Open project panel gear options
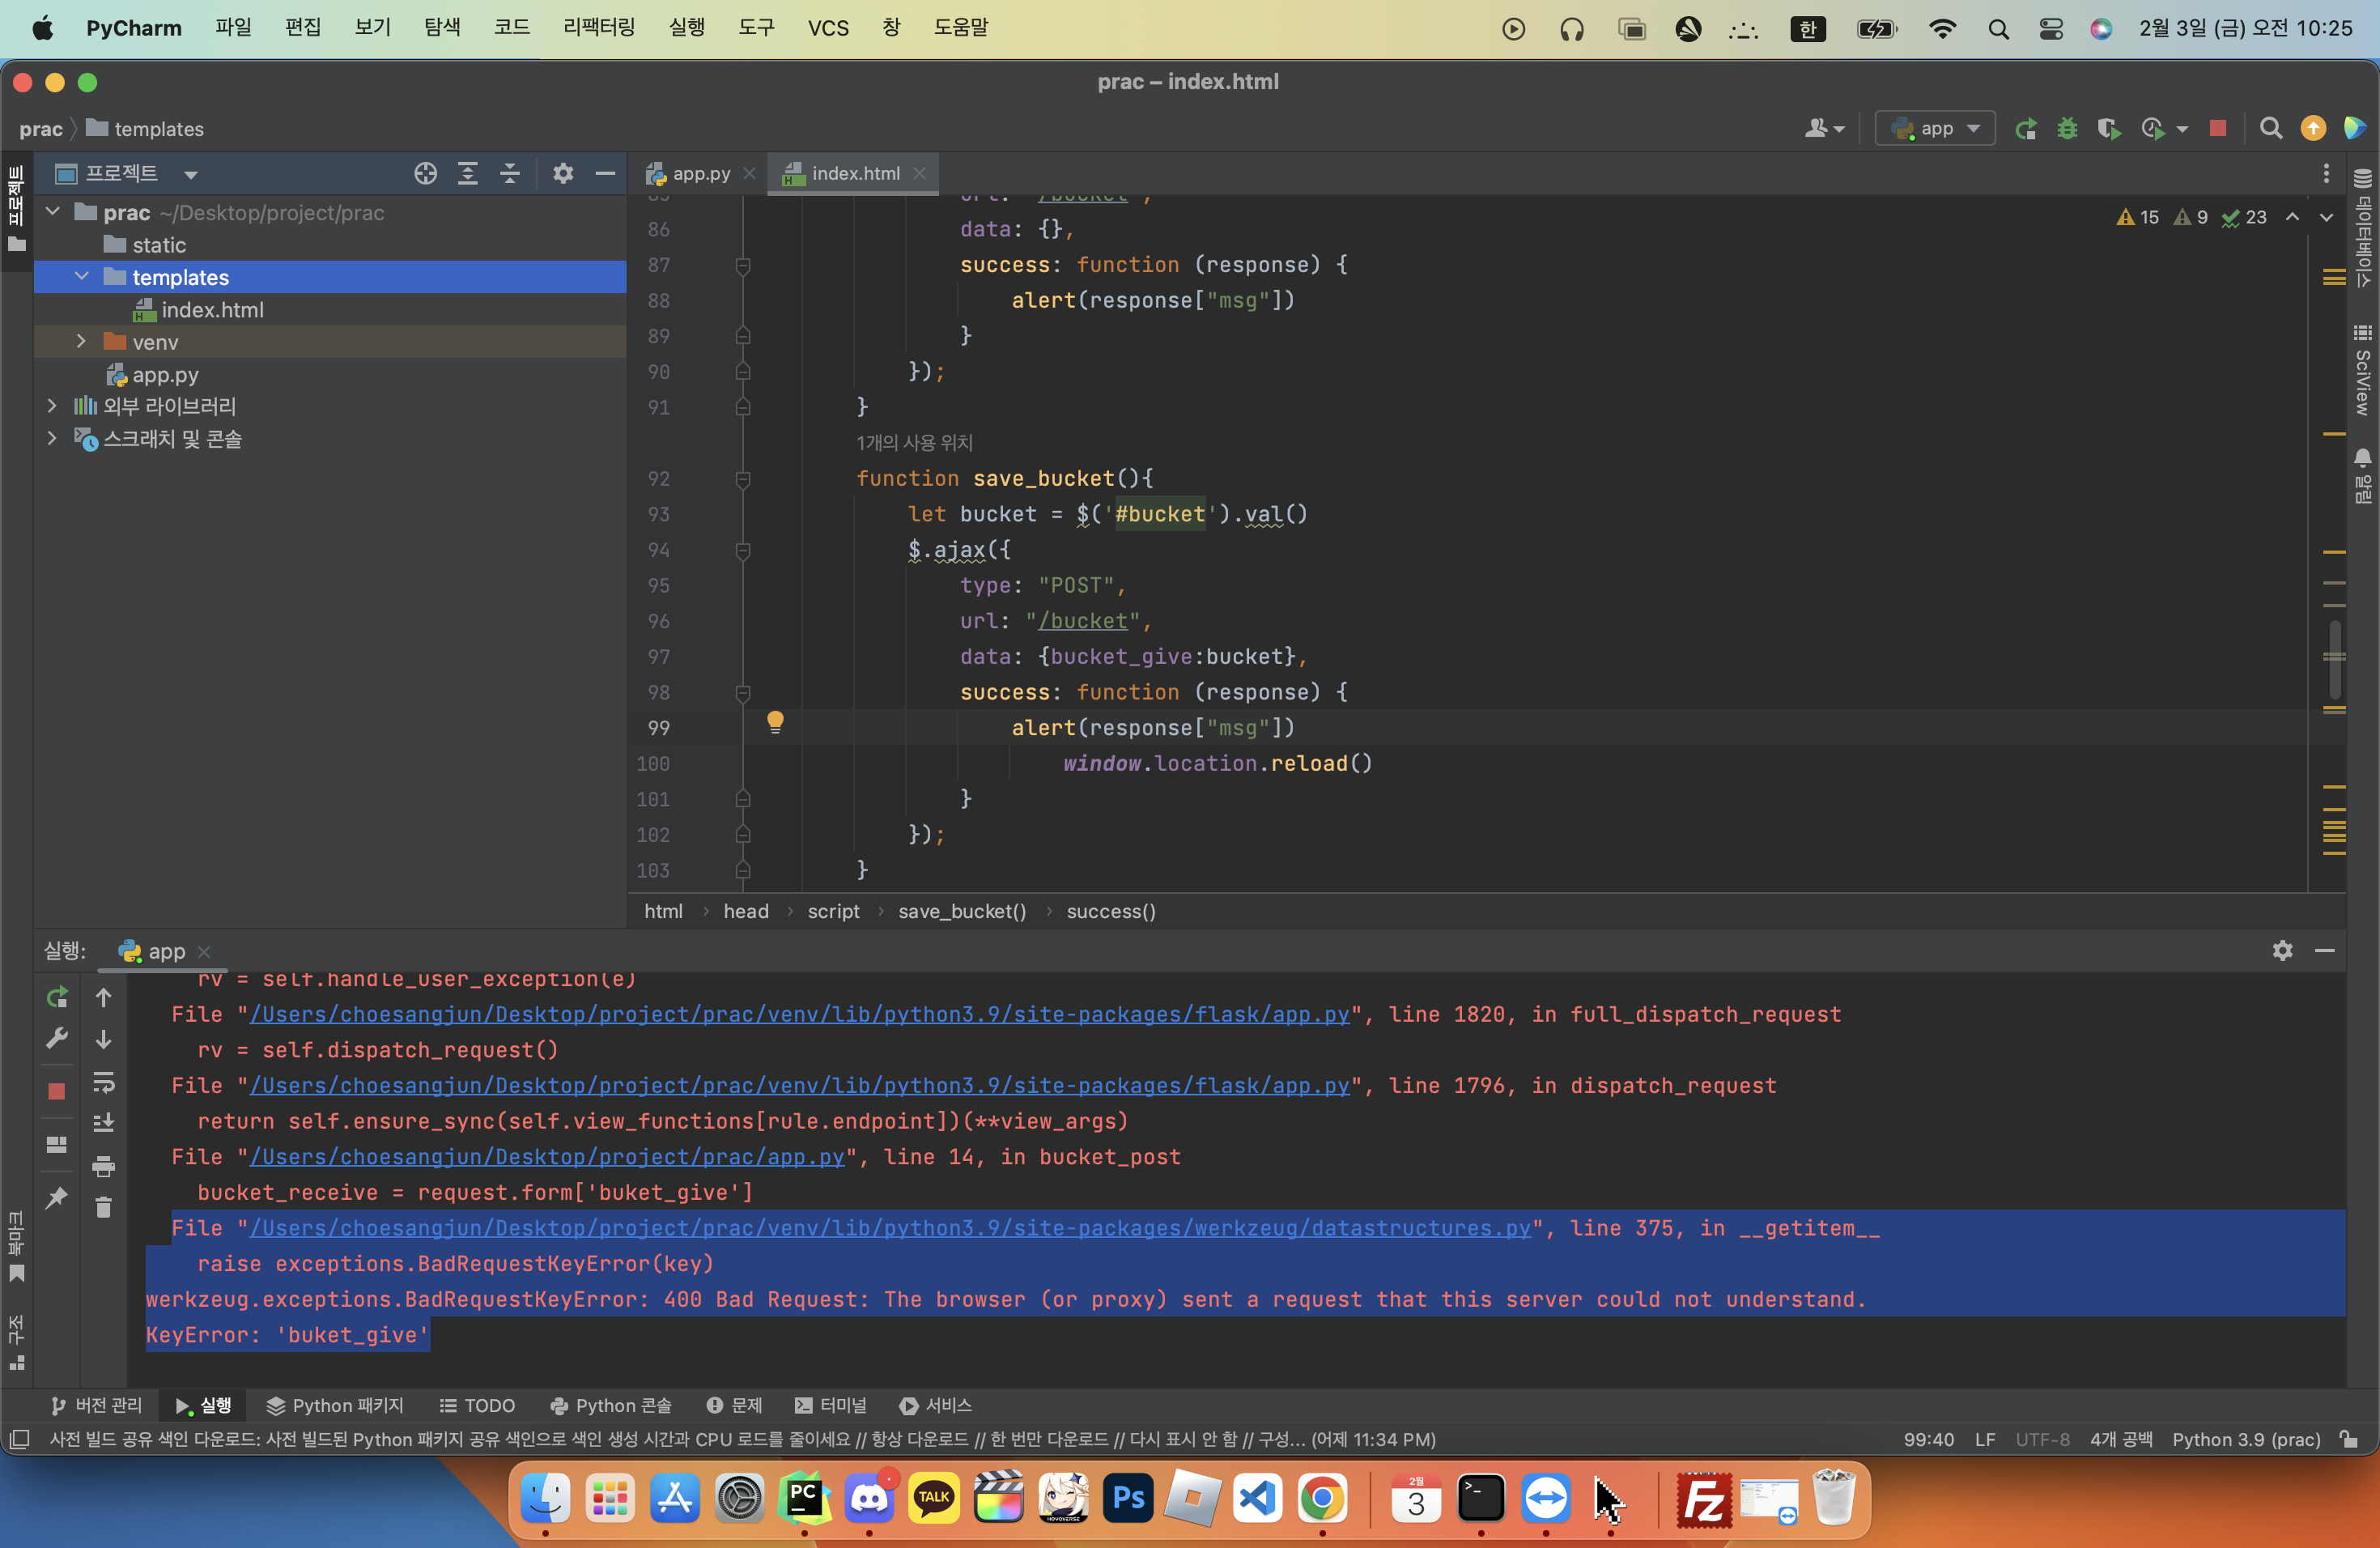The image size is (2380, 1548). click(x=563, y=174)
